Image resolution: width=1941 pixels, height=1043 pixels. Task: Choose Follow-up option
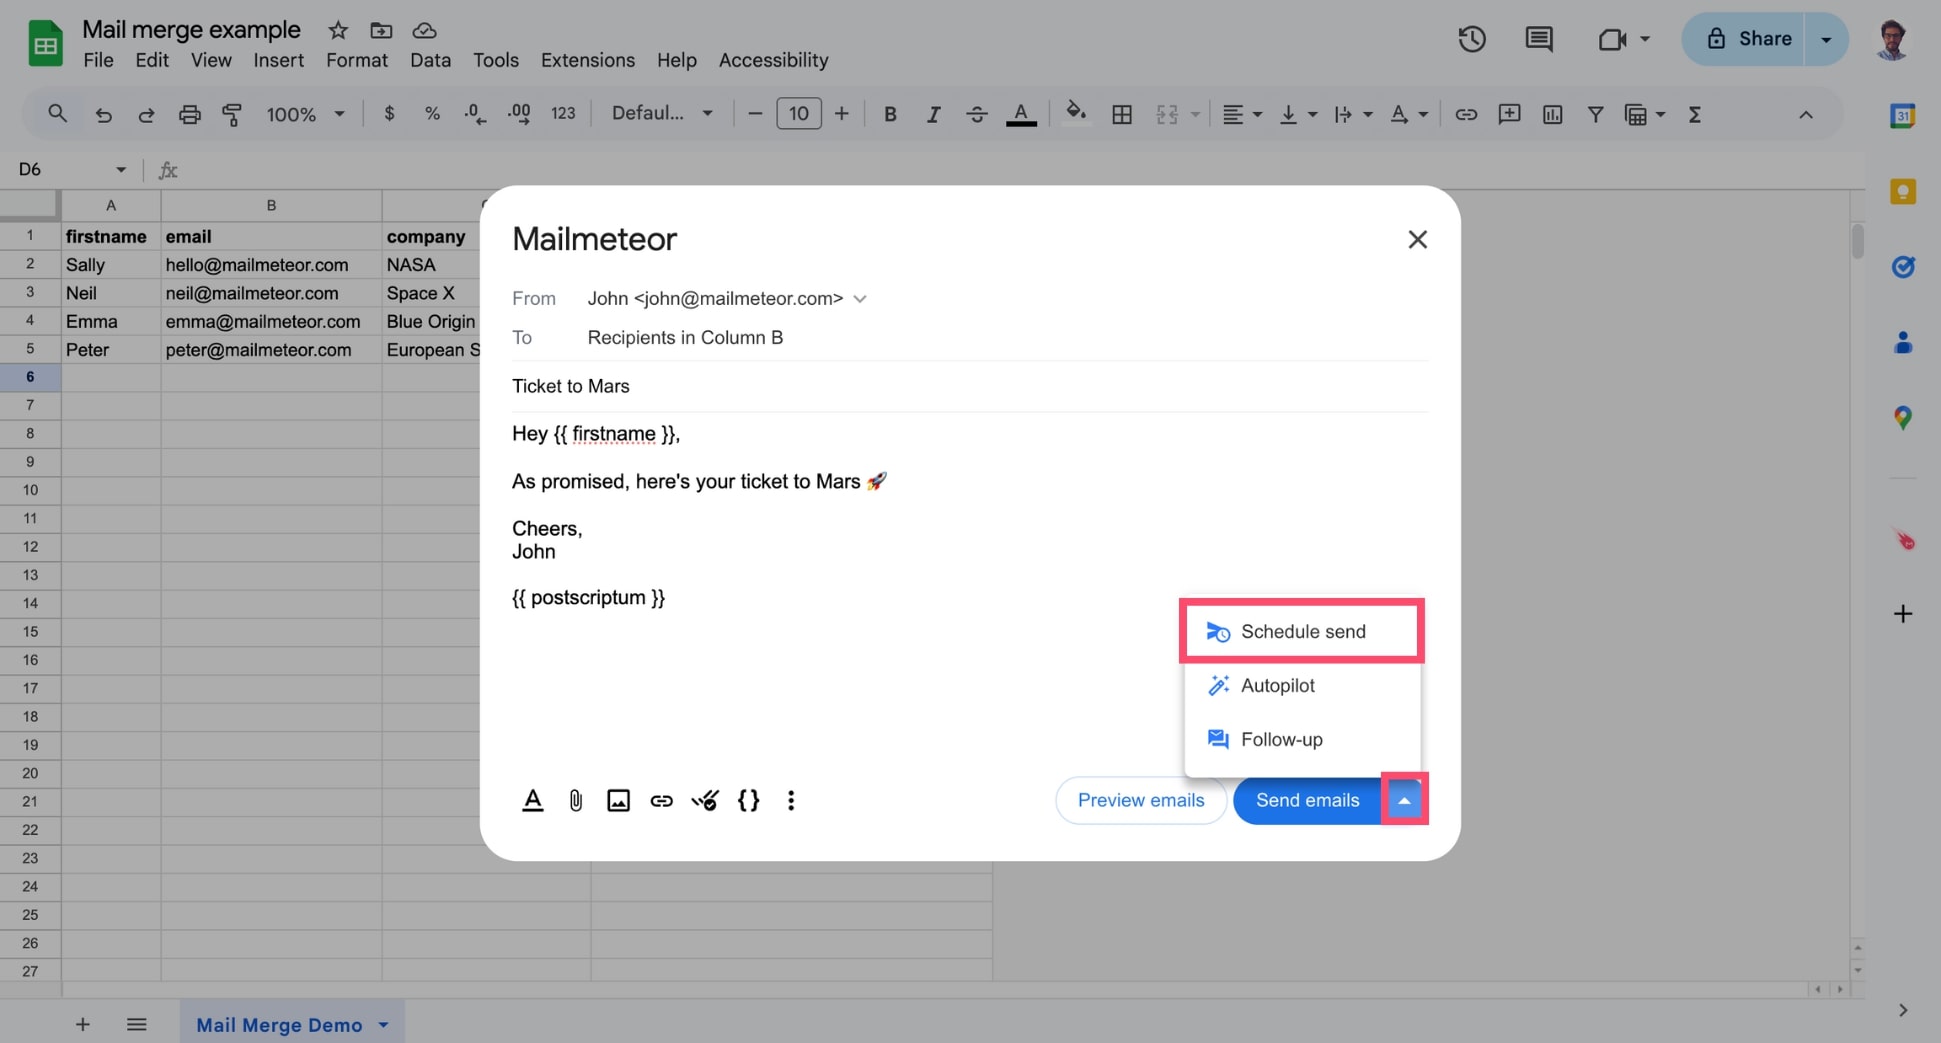[x=1302, y=739]
